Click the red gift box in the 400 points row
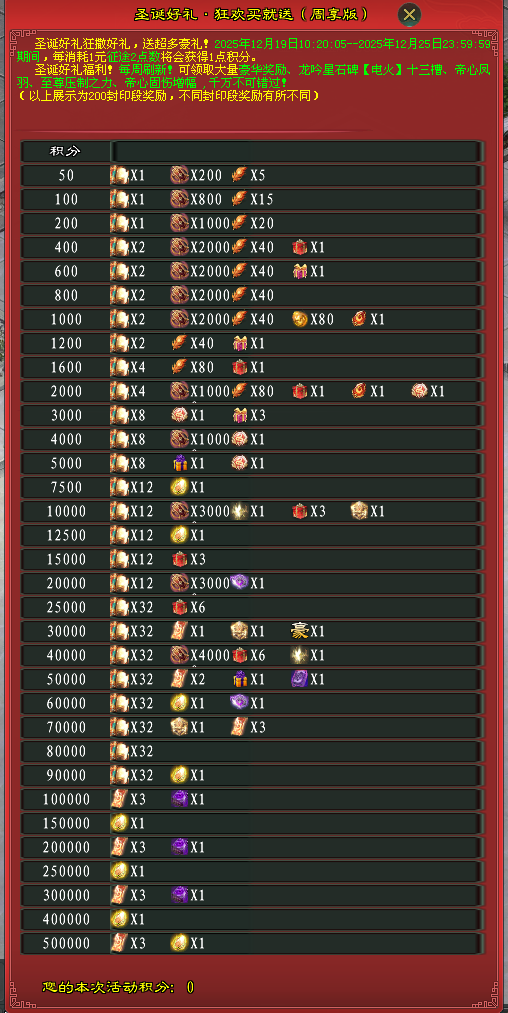 click(299, 247)
